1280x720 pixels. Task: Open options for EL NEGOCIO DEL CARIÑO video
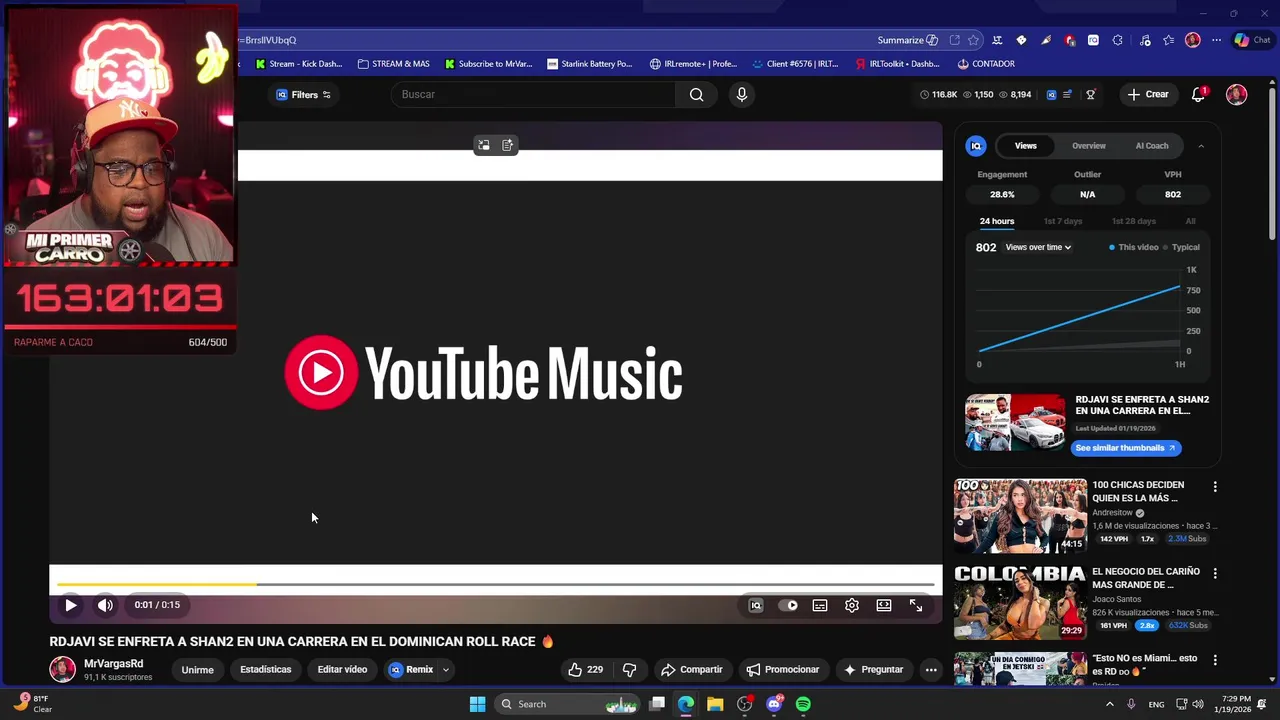pos(1215,574)
